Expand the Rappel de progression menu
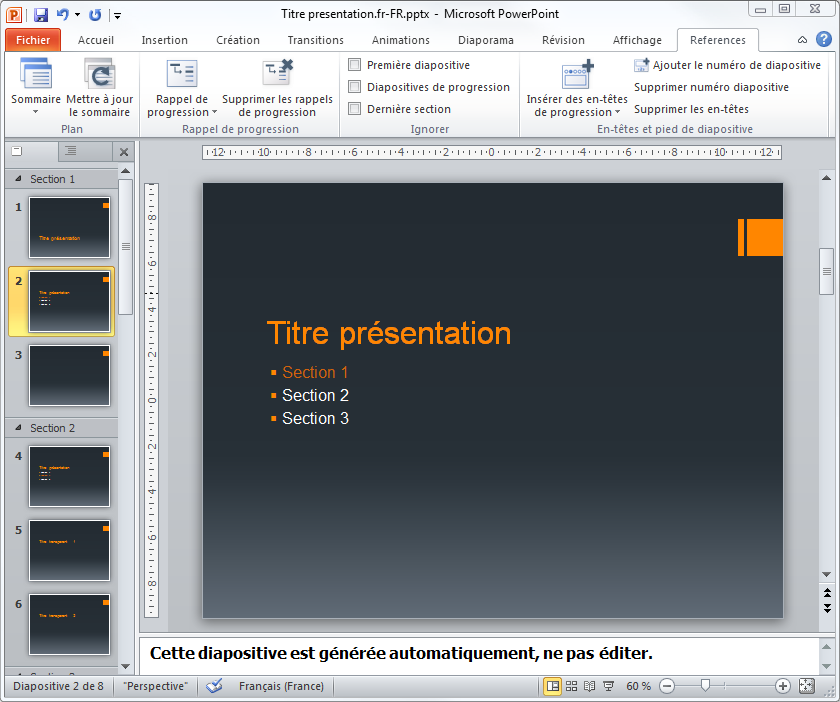 pos(182,87)
